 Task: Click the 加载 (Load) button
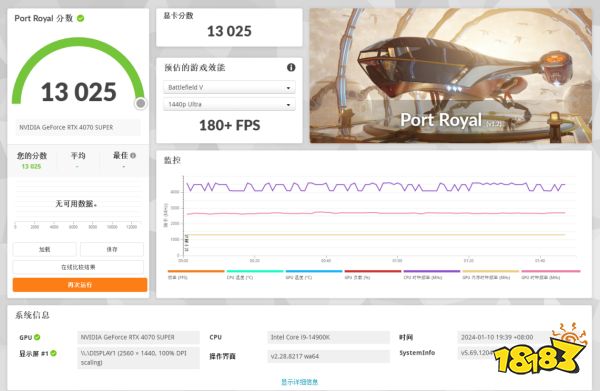point(45,249)
